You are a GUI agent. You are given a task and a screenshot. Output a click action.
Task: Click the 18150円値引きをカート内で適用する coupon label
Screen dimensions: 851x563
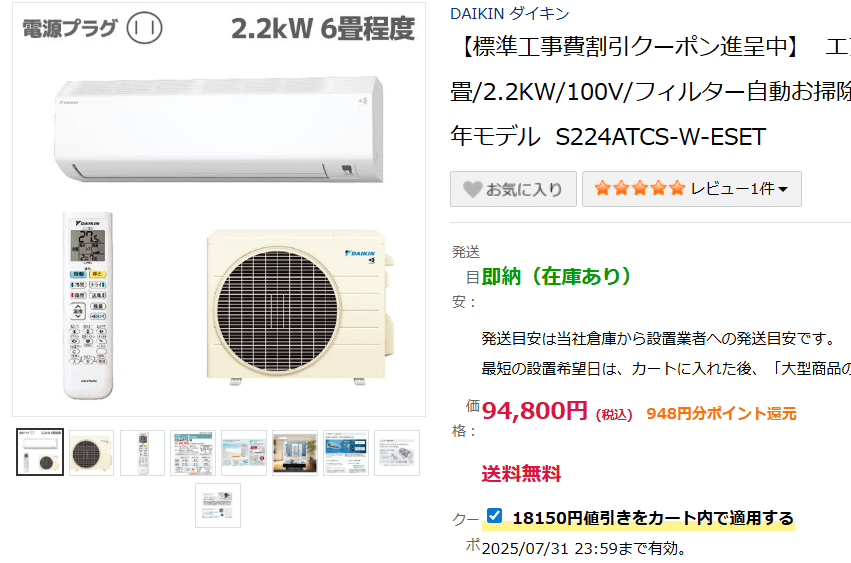pyautogui.click(x=653, y=518)
